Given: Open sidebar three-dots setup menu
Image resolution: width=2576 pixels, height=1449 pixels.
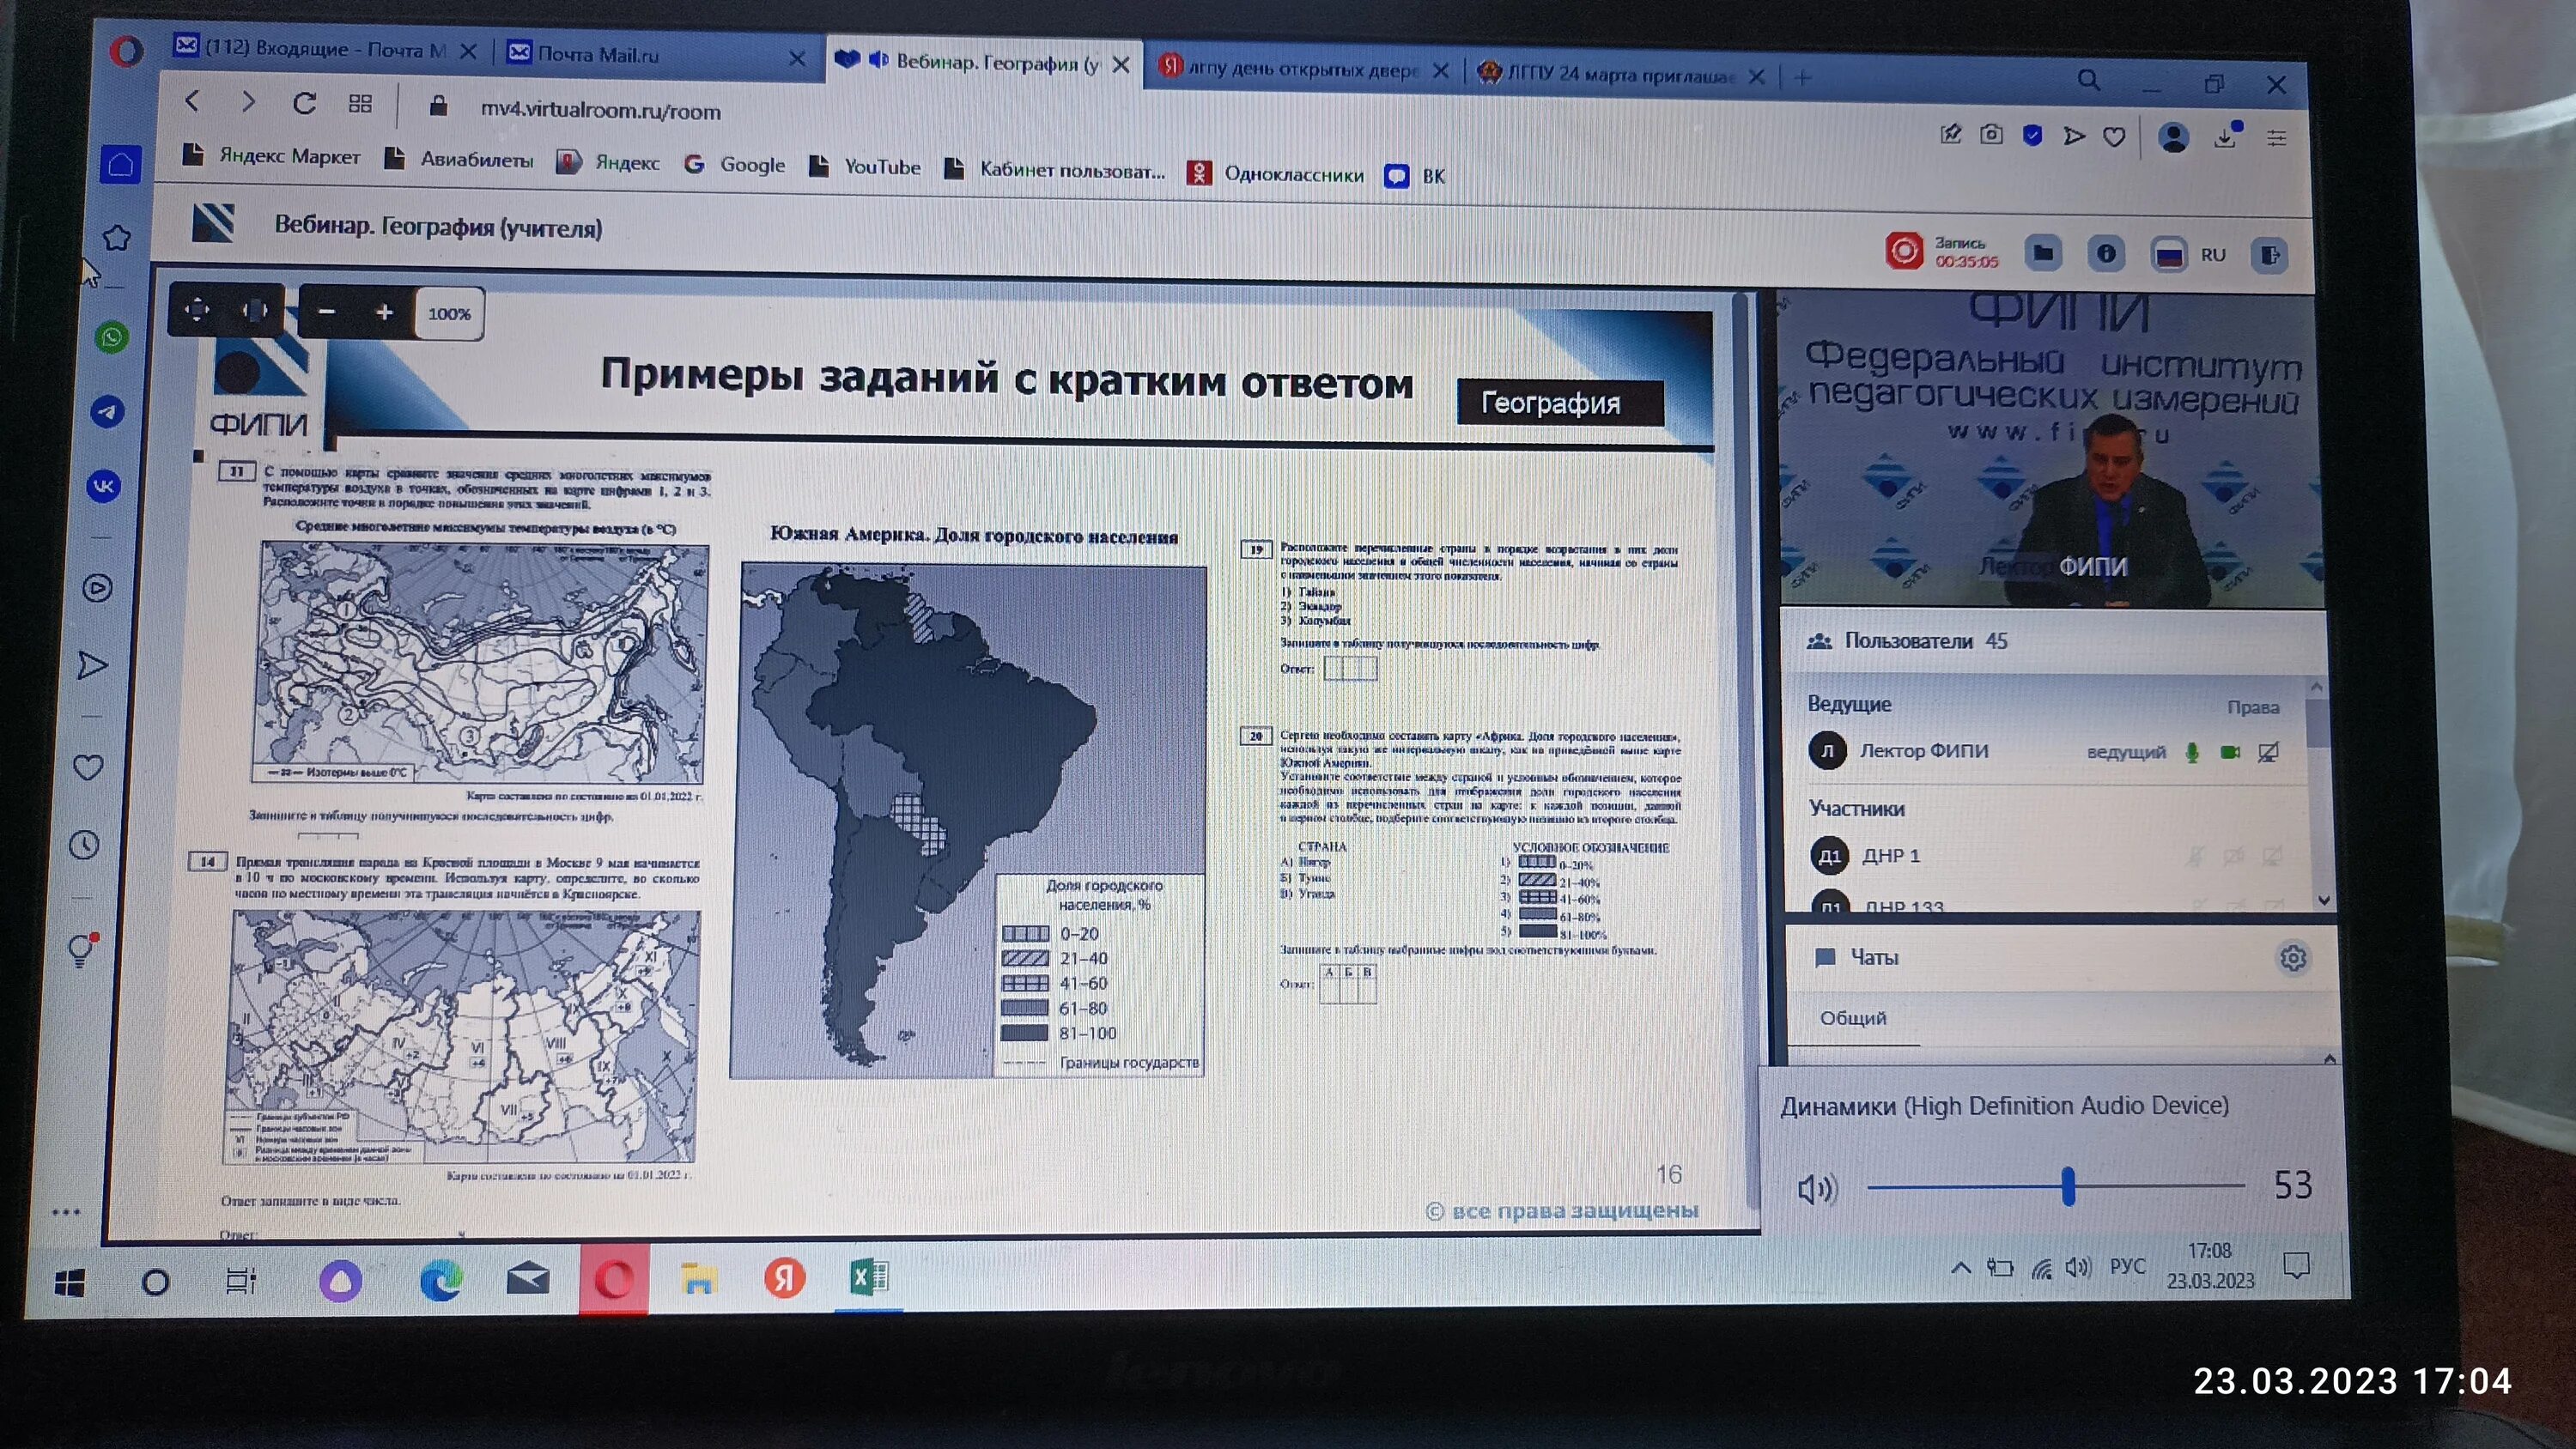Looking at the screenshot, I should 66,1212.
